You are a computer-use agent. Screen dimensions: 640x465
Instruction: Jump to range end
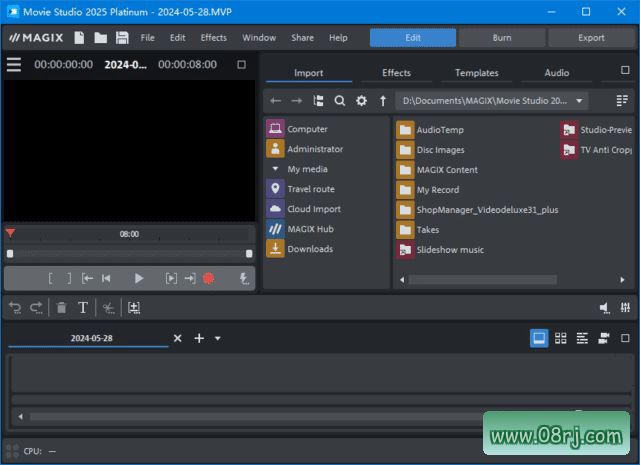point(190,278)
